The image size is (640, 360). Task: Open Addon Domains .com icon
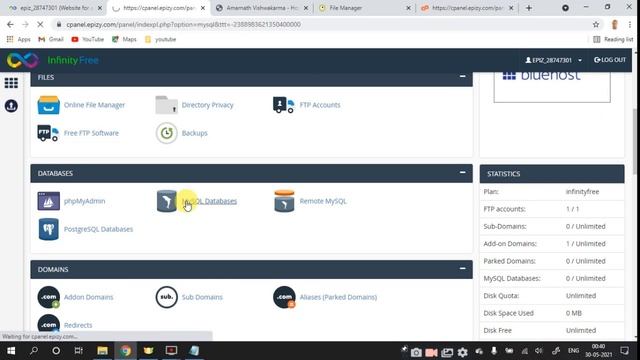coord(49,297)
